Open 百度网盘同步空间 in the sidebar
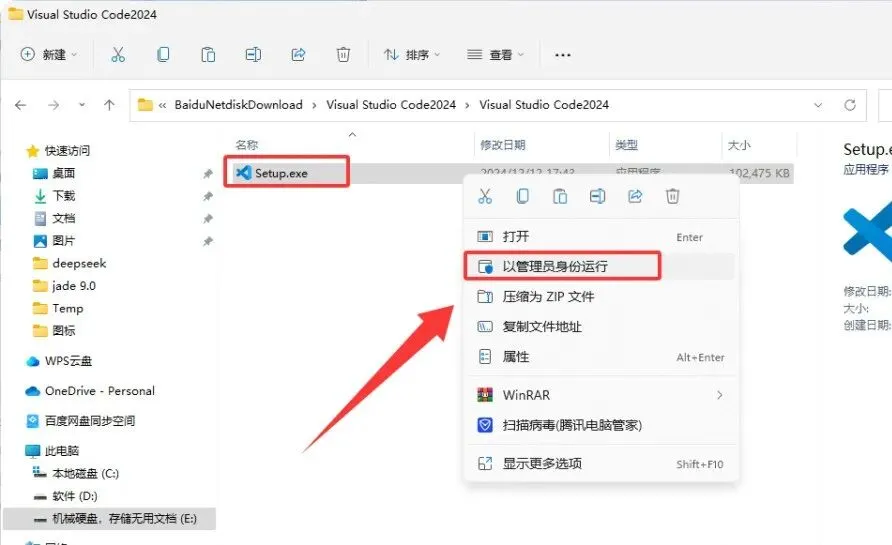892x545 pixels. [x=81, y=421]
